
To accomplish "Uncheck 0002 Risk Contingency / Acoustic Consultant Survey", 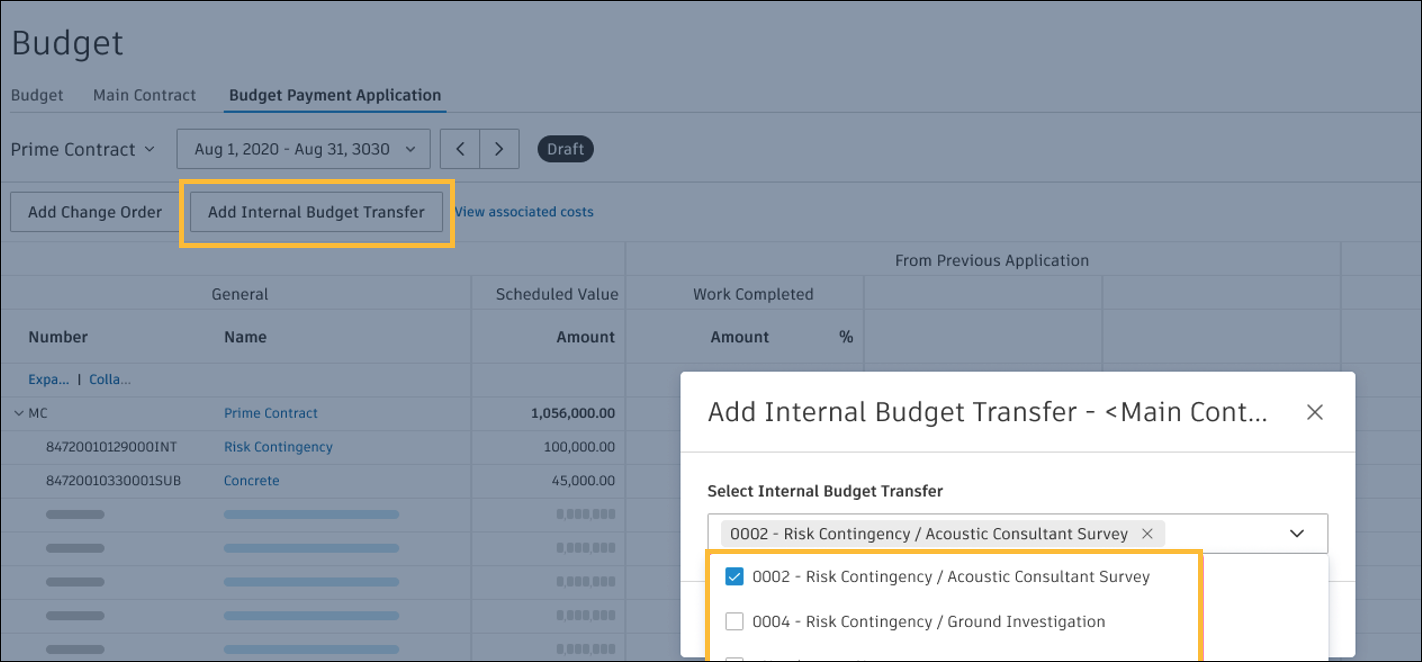I will 734,577.
